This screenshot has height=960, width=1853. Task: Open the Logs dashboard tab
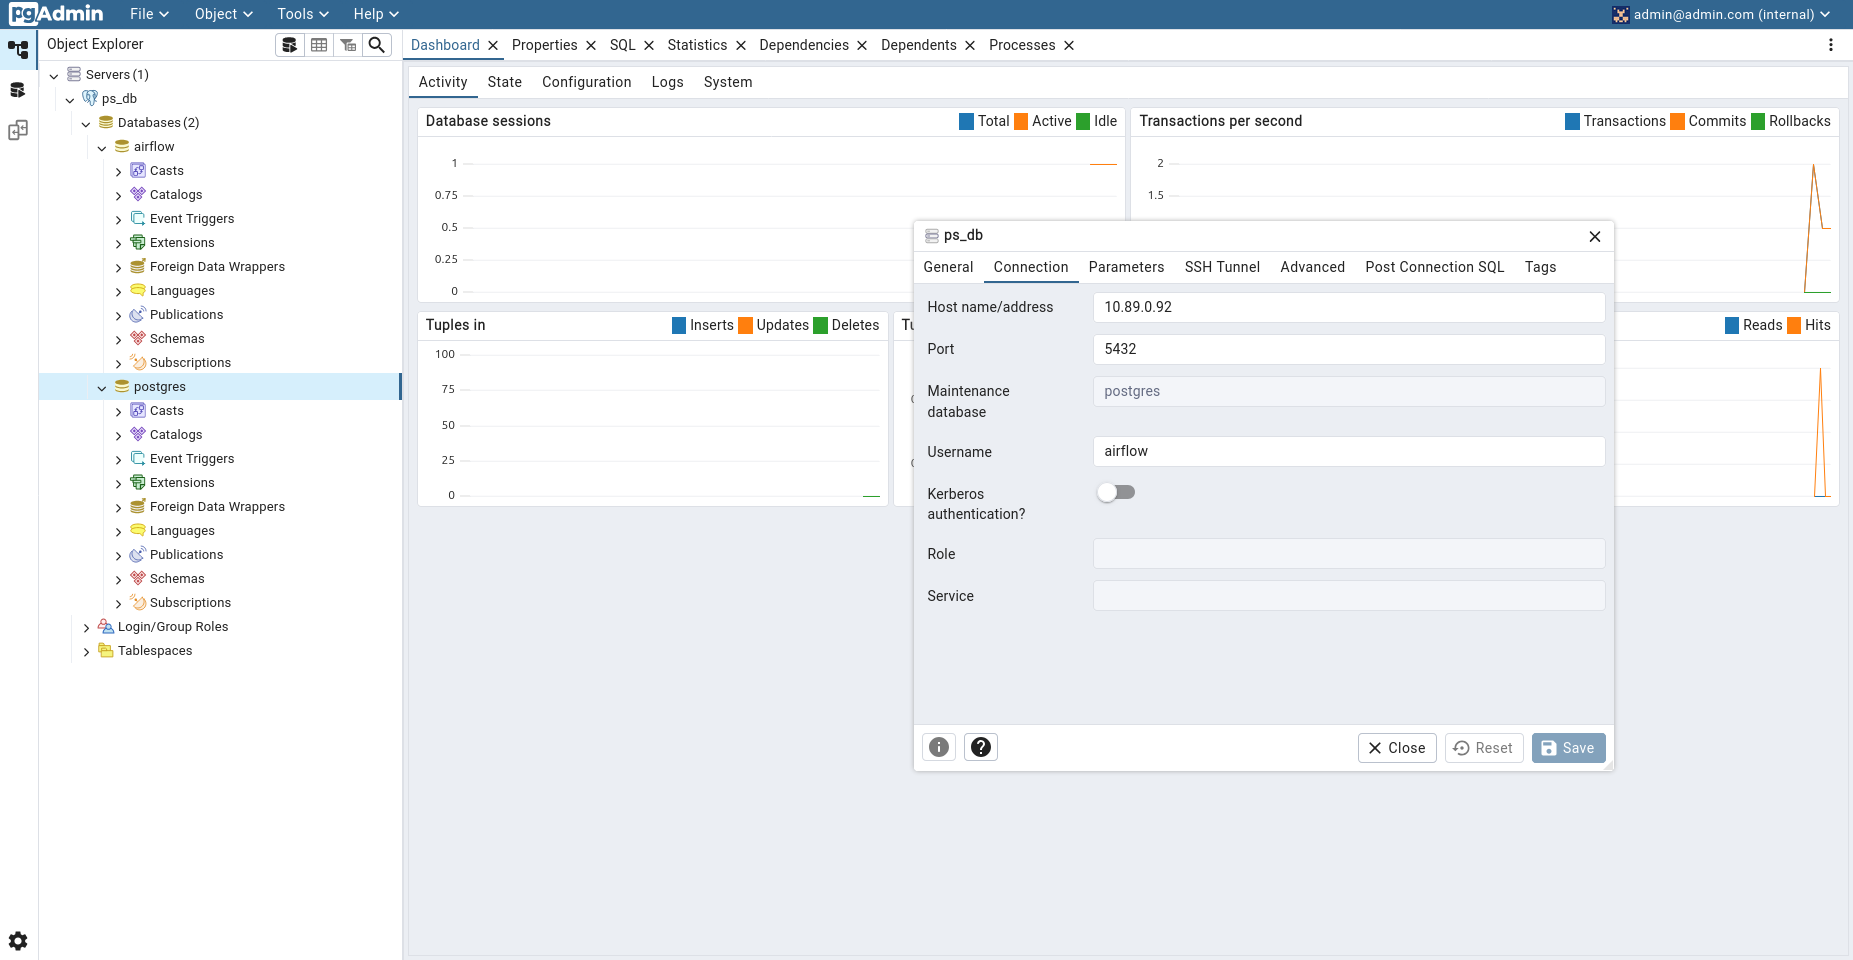point(667,82)
